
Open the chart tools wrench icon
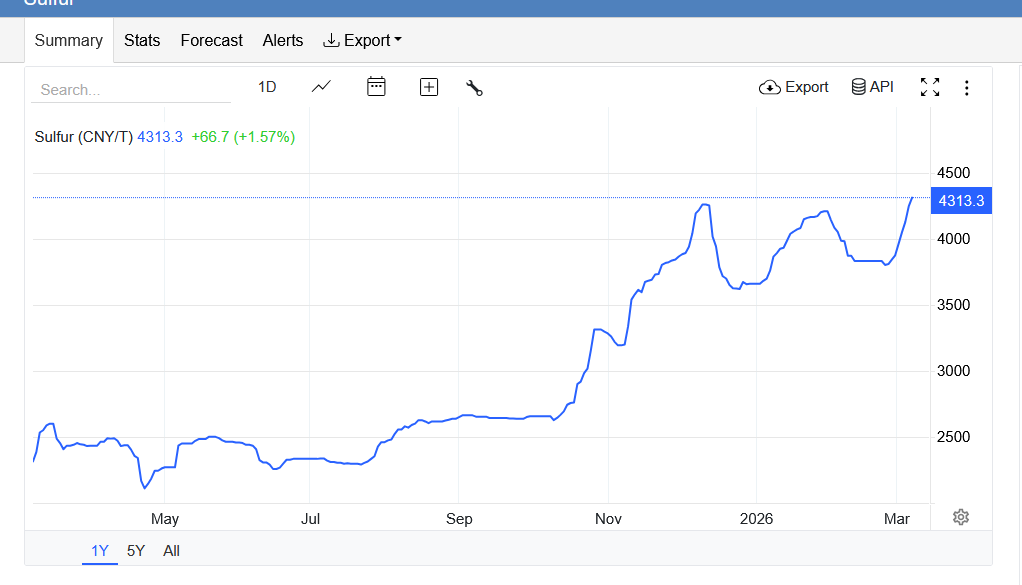[x=474, y=88]
